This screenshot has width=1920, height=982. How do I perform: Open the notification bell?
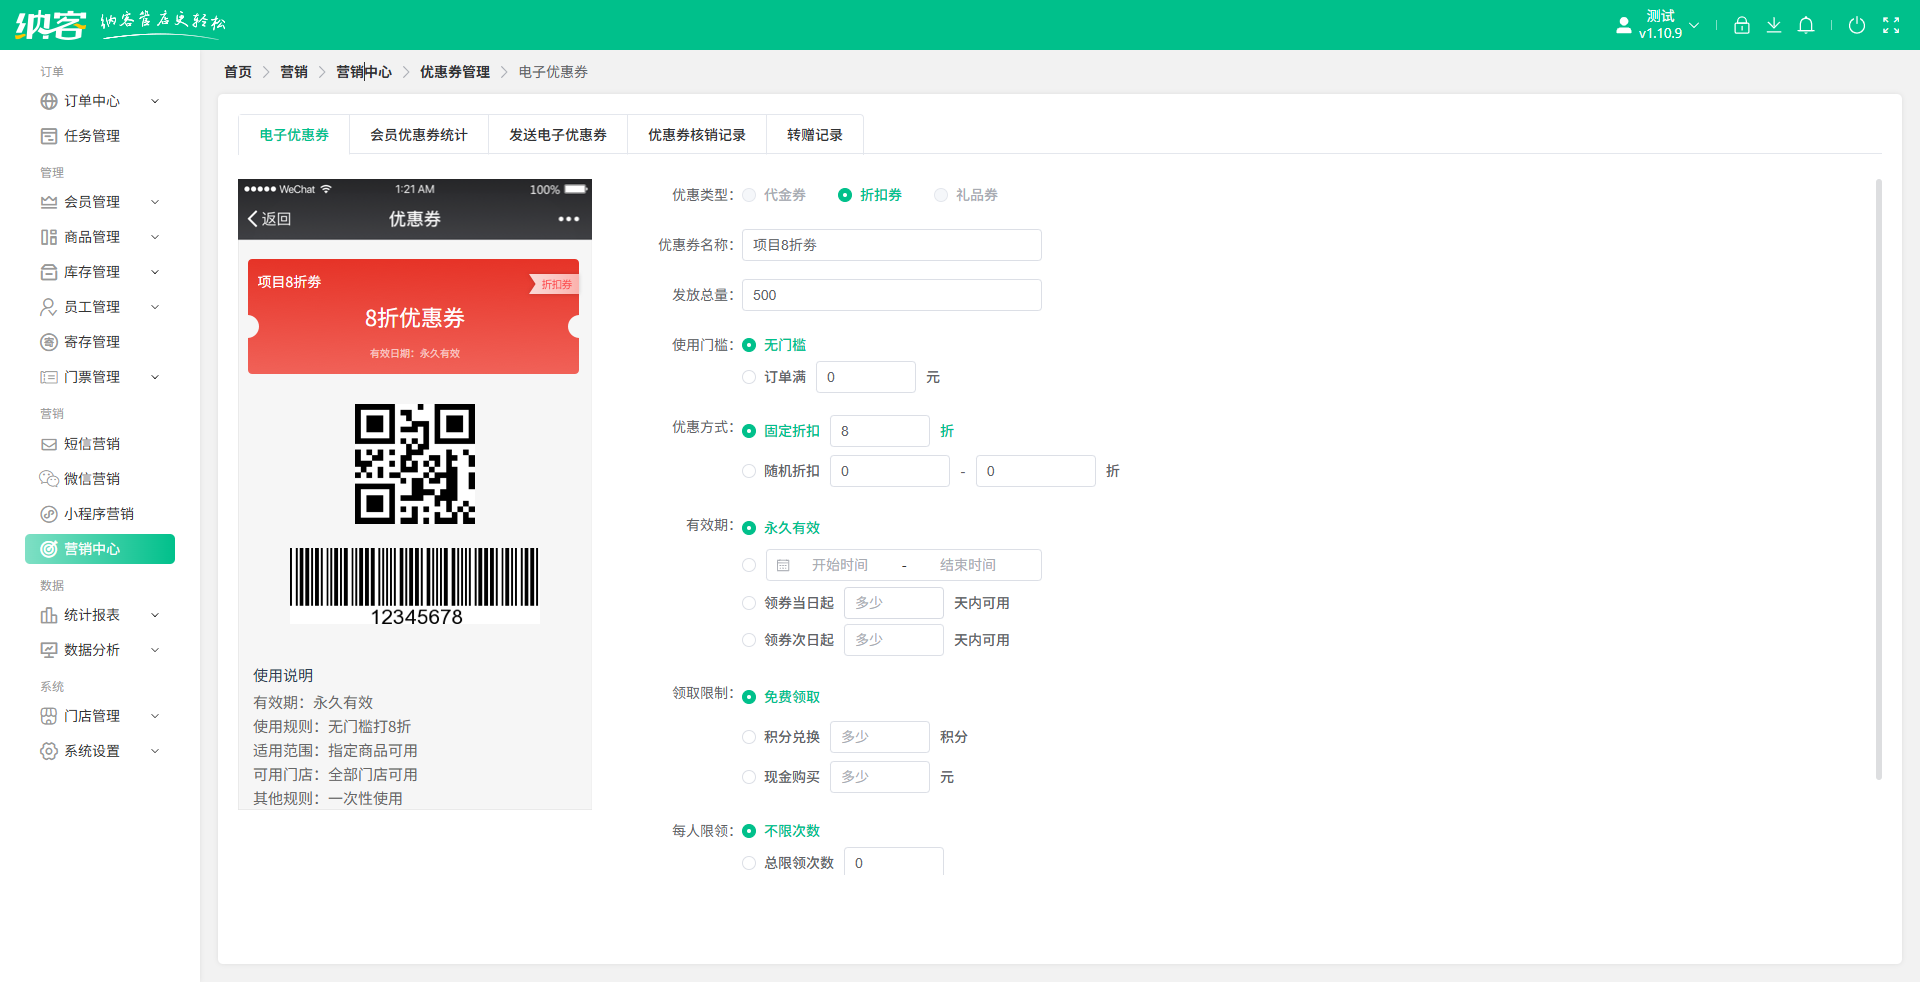[1806, 26]
